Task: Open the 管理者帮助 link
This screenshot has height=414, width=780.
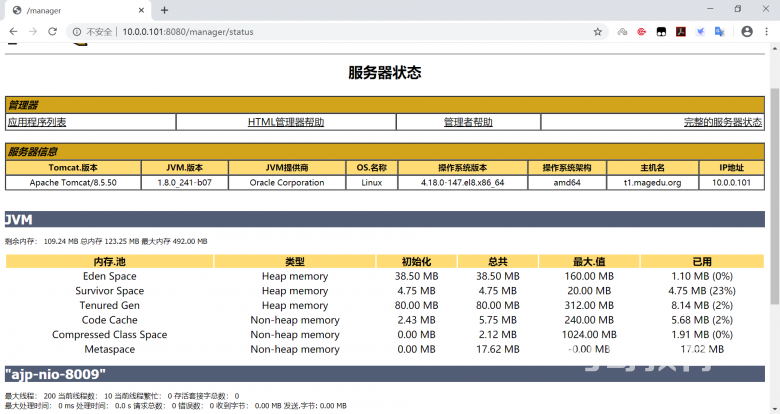Action: coord(468,122)
